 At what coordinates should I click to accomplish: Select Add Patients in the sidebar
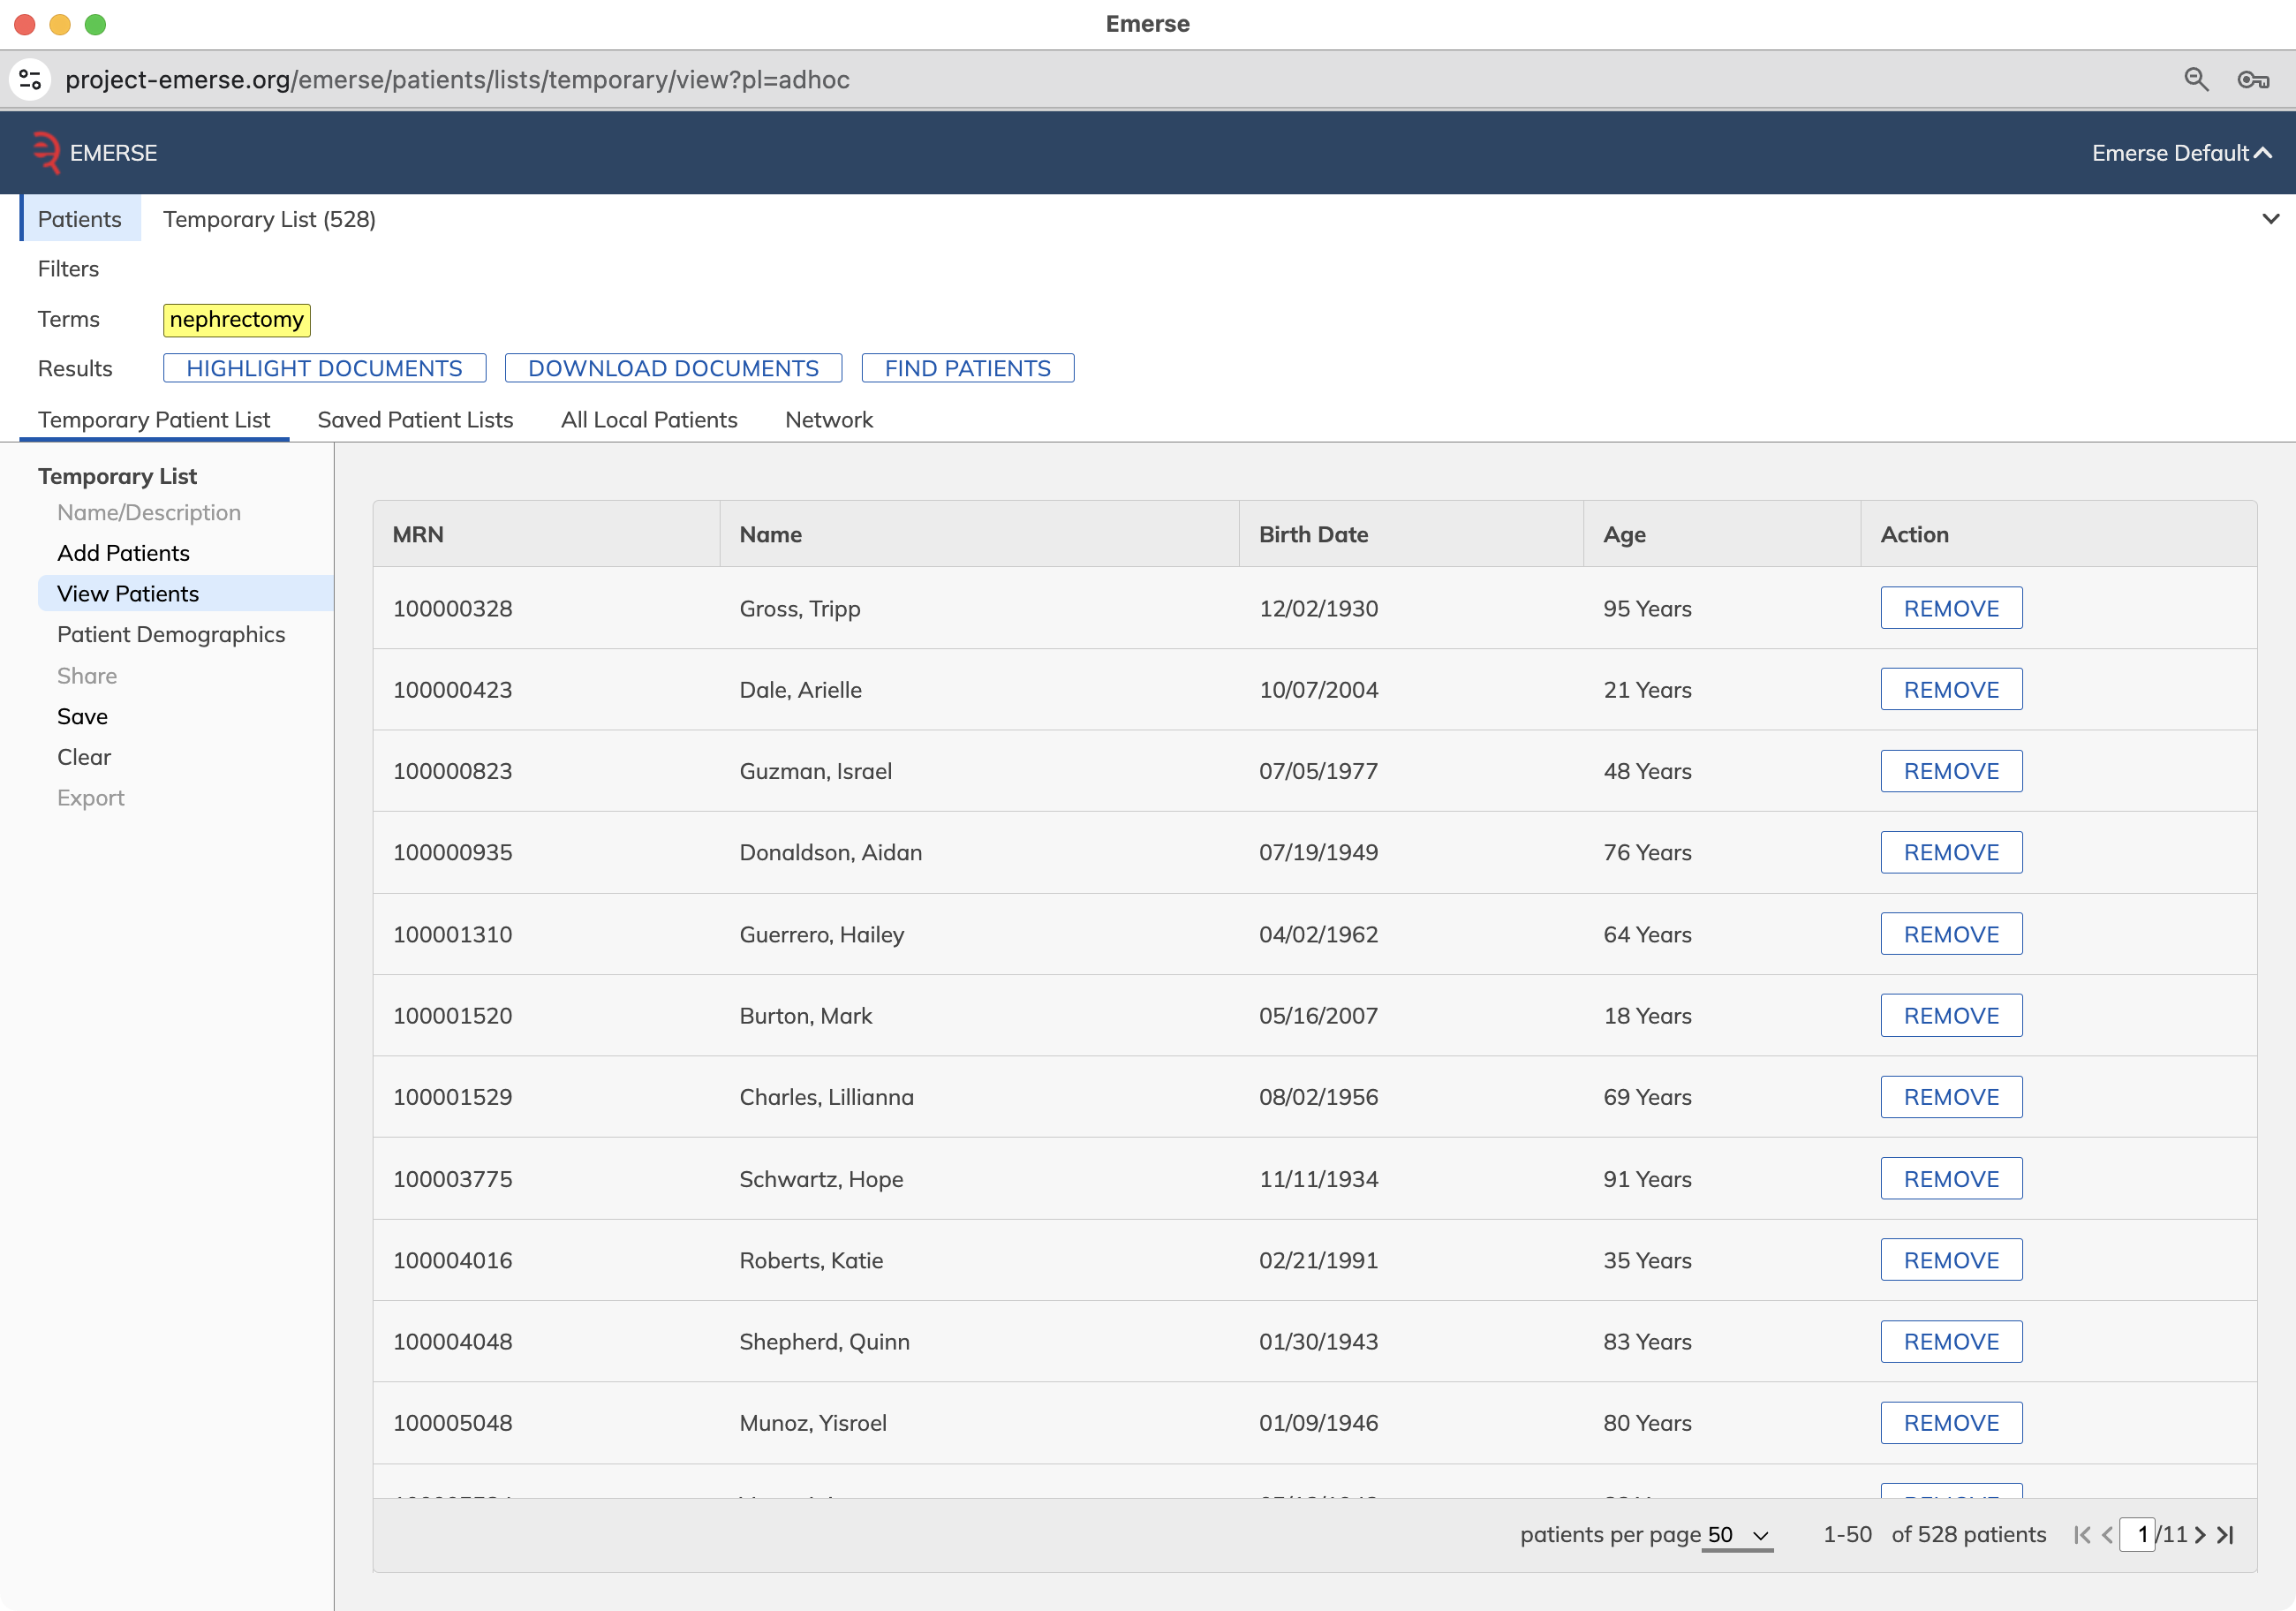pos(123,553)
